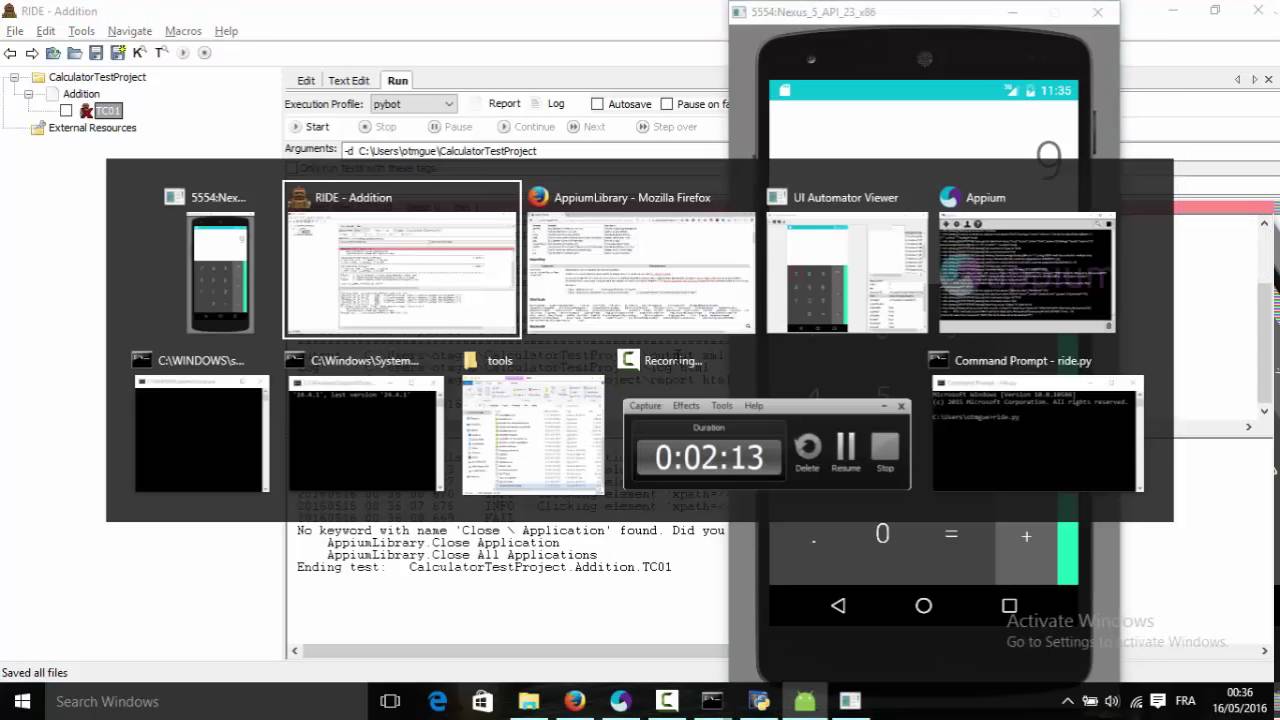Open the Action Center notification icon

(x=1157, y=701)
